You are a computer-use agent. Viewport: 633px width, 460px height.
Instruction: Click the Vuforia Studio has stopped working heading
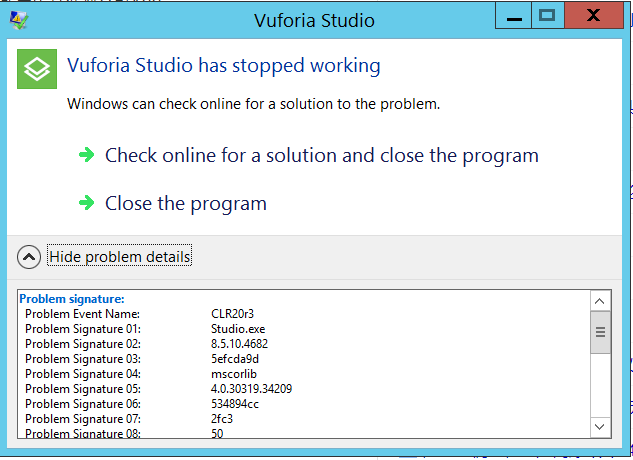pos(224,66)
